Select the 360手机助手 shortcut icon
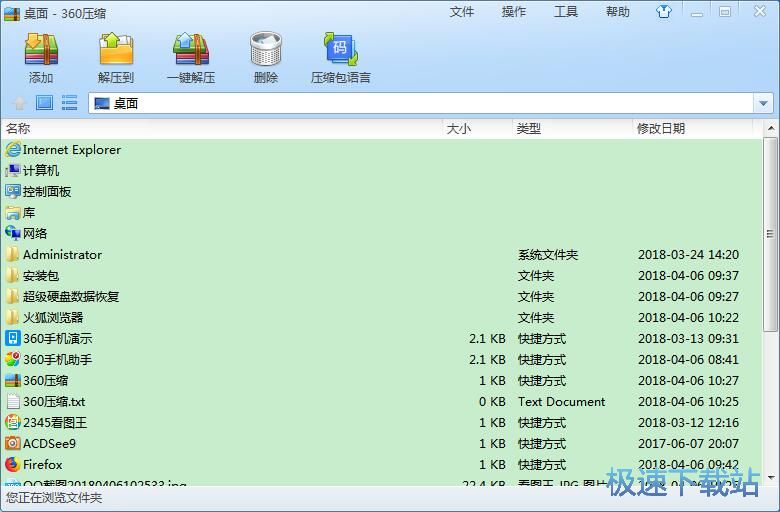The image size is (780, 512). click(13, 359)
